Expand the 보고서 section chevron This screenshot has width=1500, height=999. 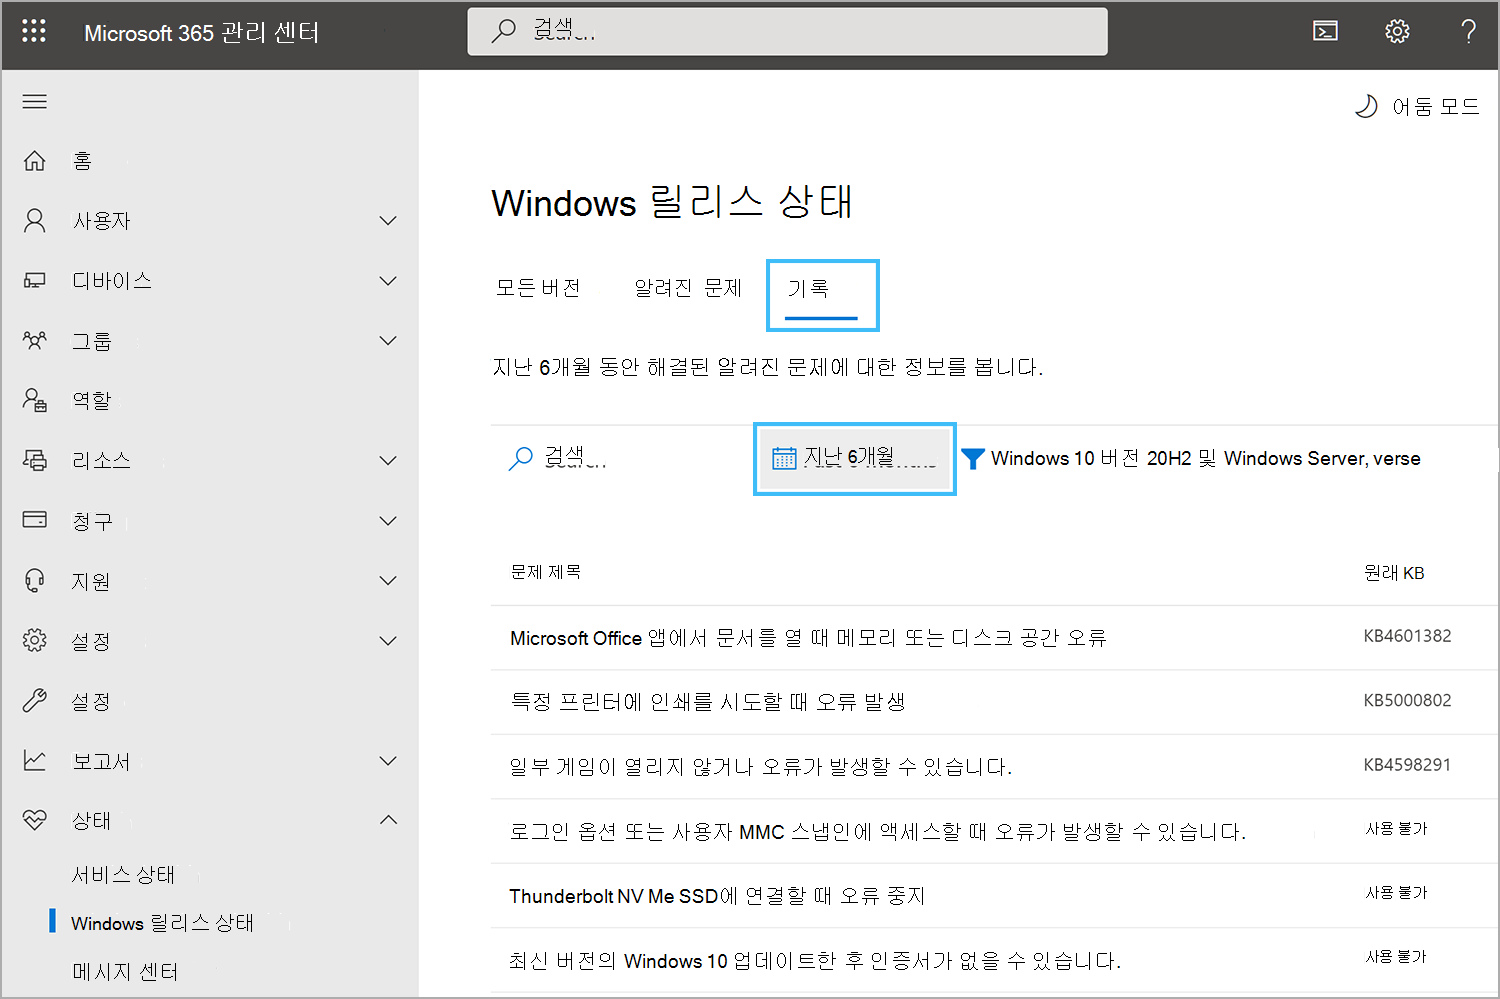tap(388, 761)
